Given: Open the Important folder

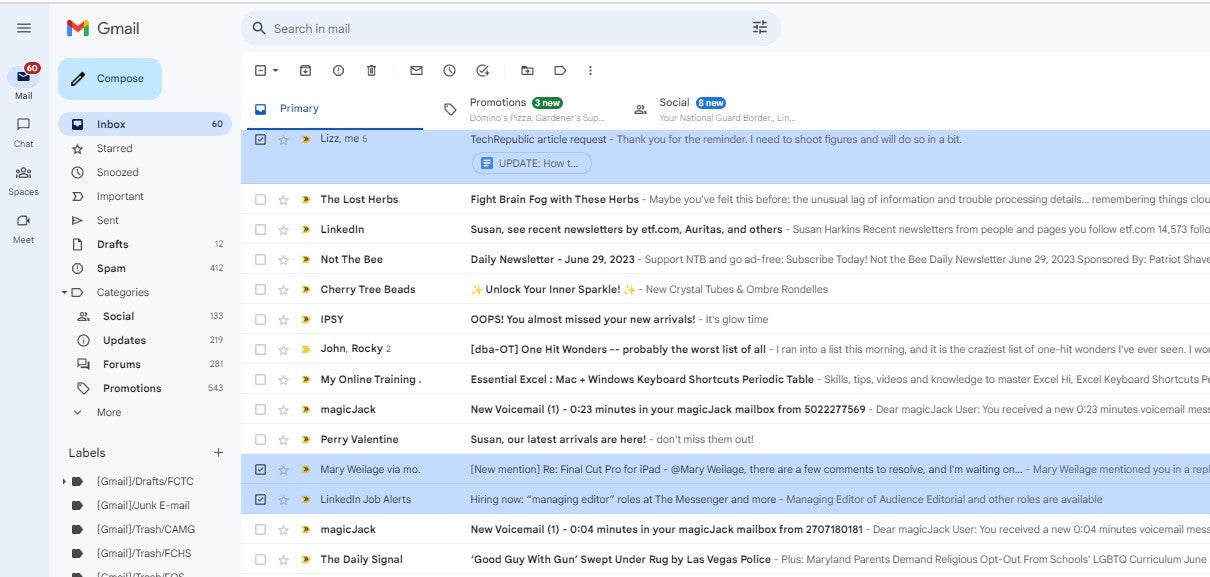Looking at the screenshot, I should pos(145,196).
